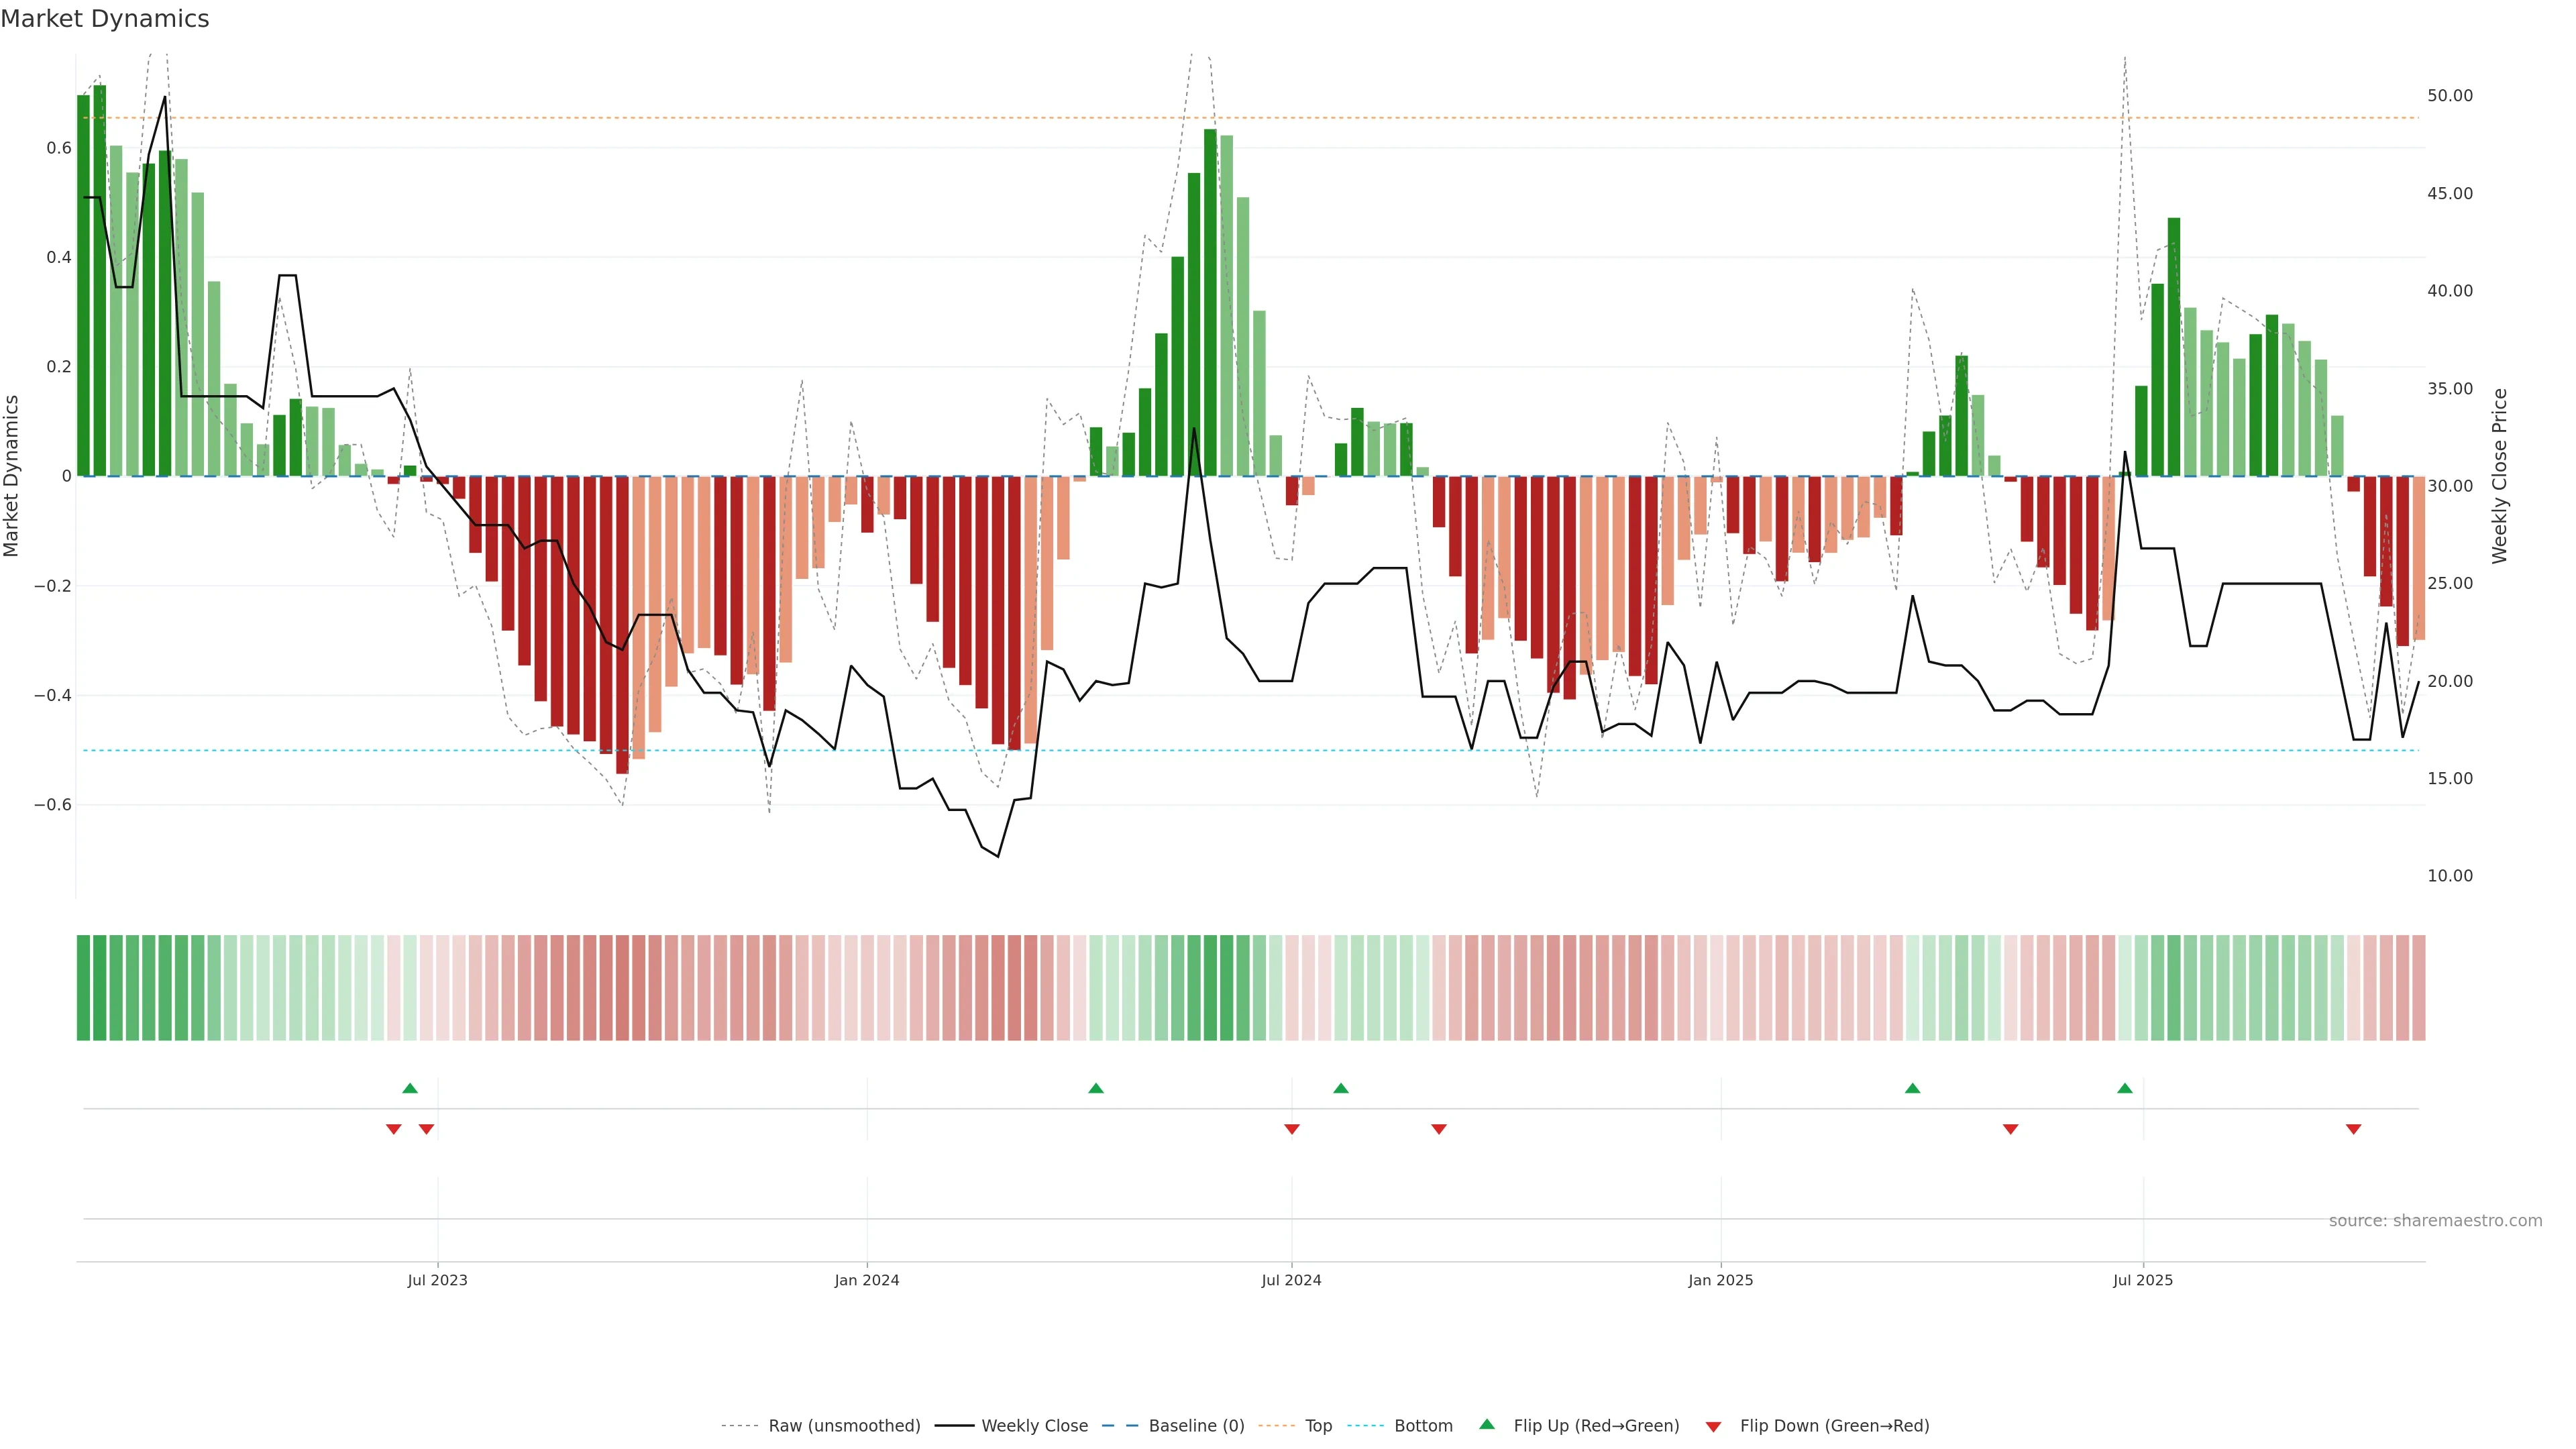The width and height of the screenshot is (2576, 1449).
Task: Toggle the Weekly Close legend entry
Action: point(1034,1425)
